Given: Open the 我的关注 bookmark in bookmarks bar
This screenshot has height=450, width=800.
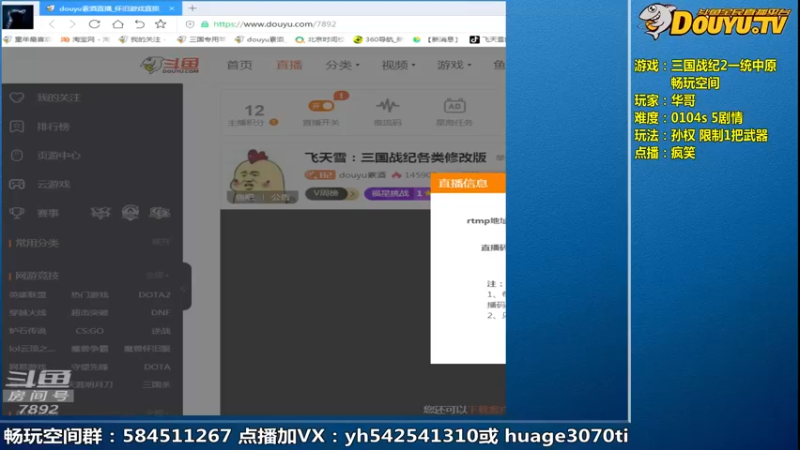Looking at the screenshot, I should click(142, 39).
